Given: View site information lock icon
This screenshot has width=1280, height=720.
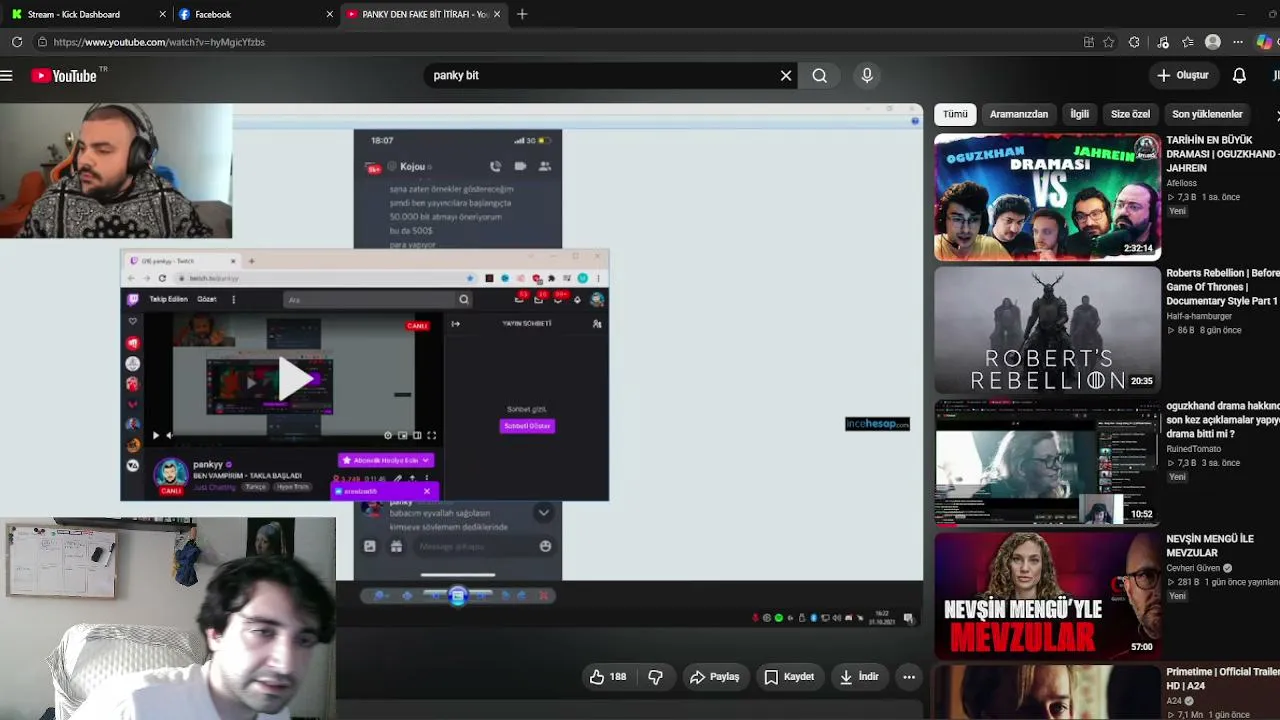Looking at the screenshot, I should (42, 42).
